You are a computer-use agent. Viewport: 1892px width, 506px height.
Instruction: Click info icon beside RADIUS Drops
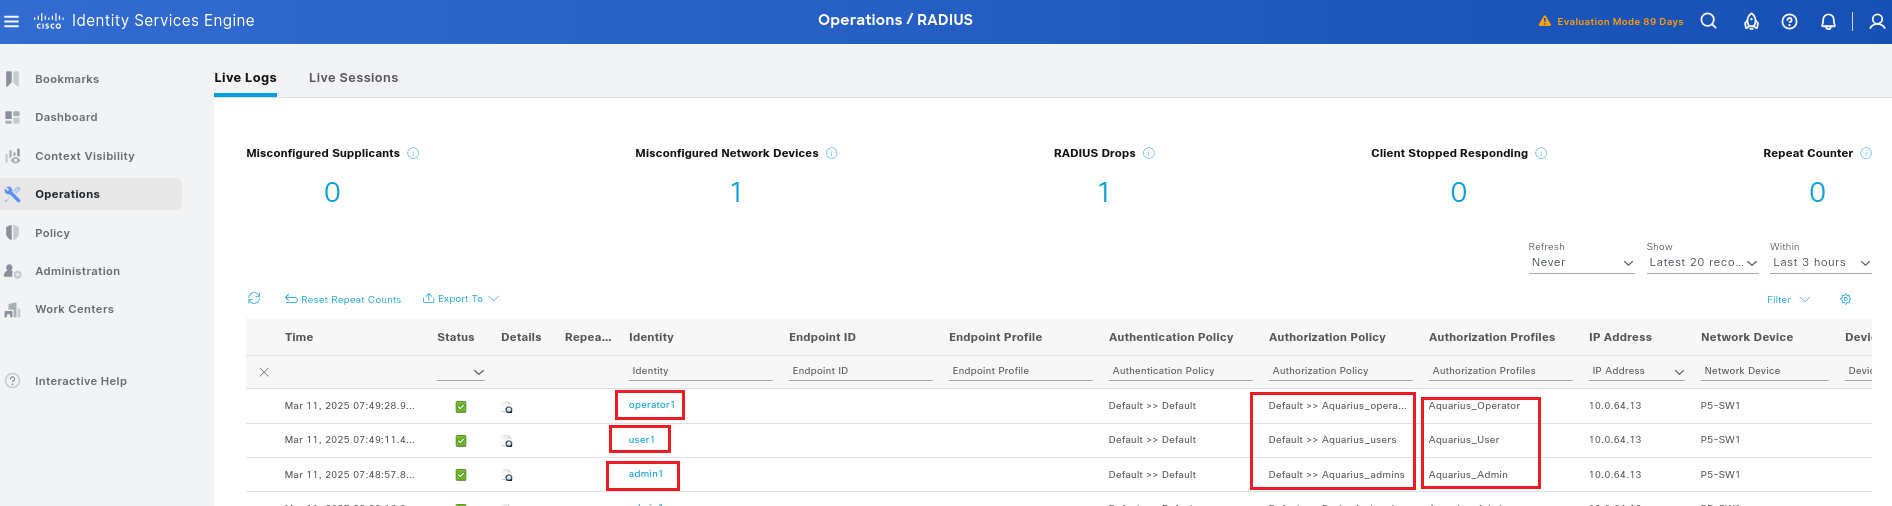(x=1149, y=153)
